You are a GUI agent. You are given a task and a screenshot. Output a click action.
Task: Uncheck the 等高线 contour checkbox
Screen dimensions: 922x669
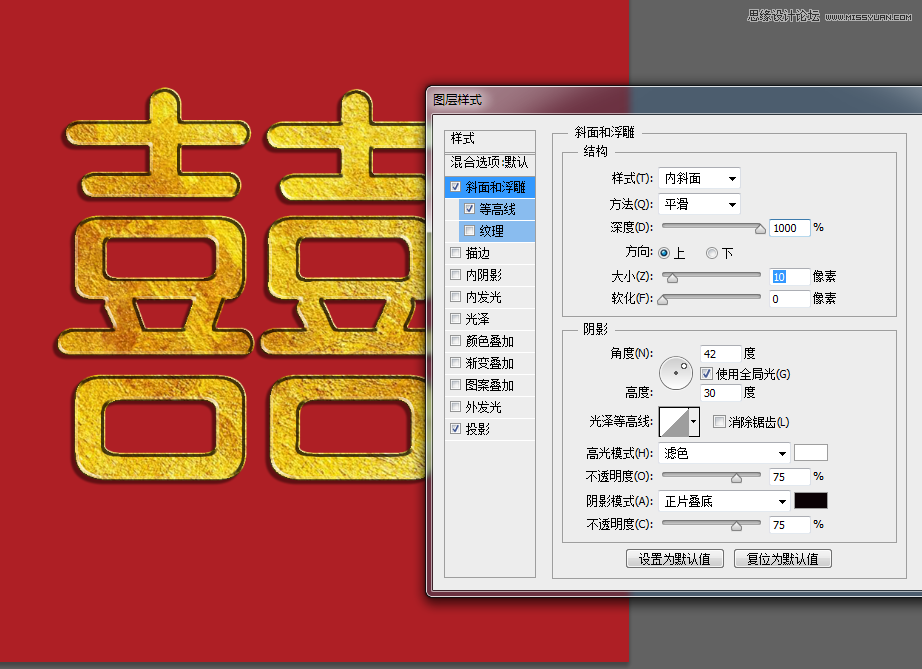[469, 209]
